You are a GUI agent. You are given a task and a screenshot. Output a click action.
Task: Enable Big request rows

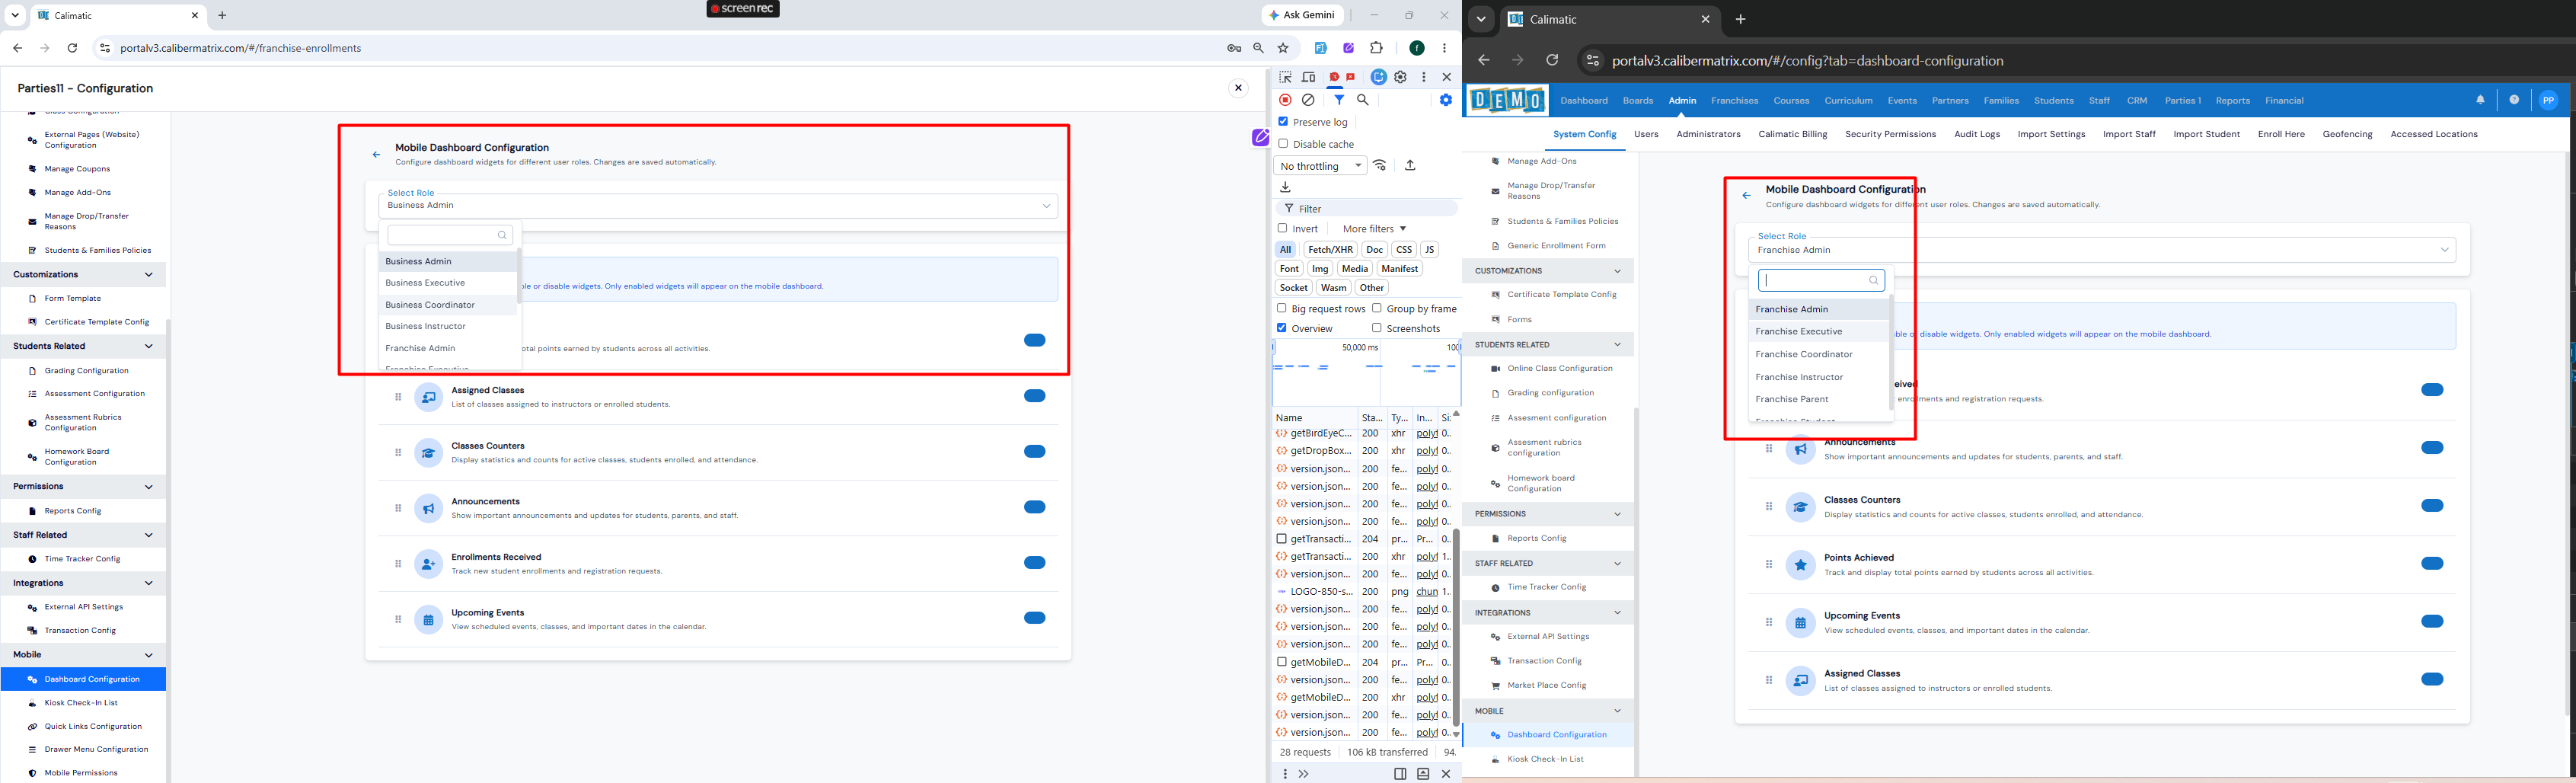1282,309
